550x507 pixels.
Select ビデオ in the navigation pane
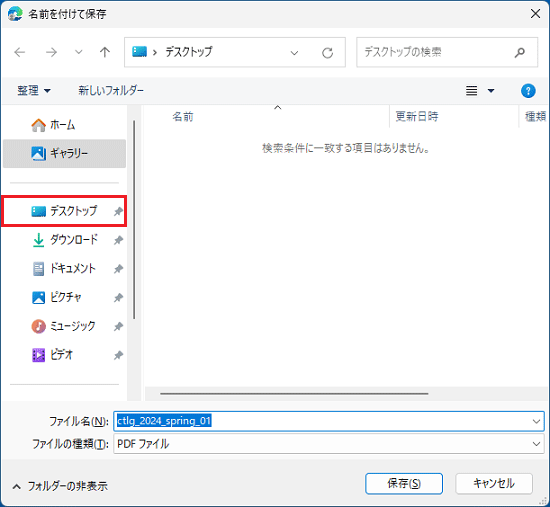[64, 355]
